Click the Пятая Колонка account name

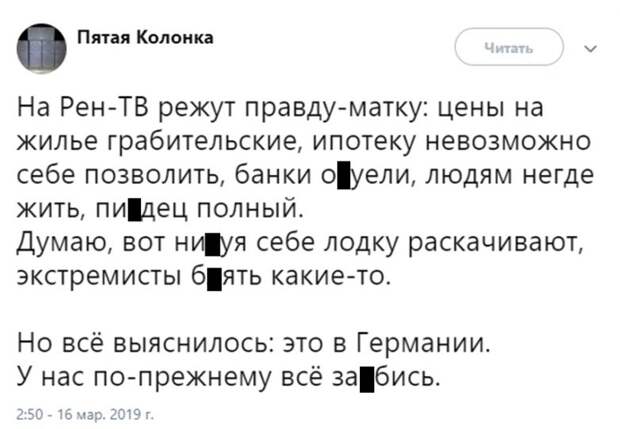point(145,38)
